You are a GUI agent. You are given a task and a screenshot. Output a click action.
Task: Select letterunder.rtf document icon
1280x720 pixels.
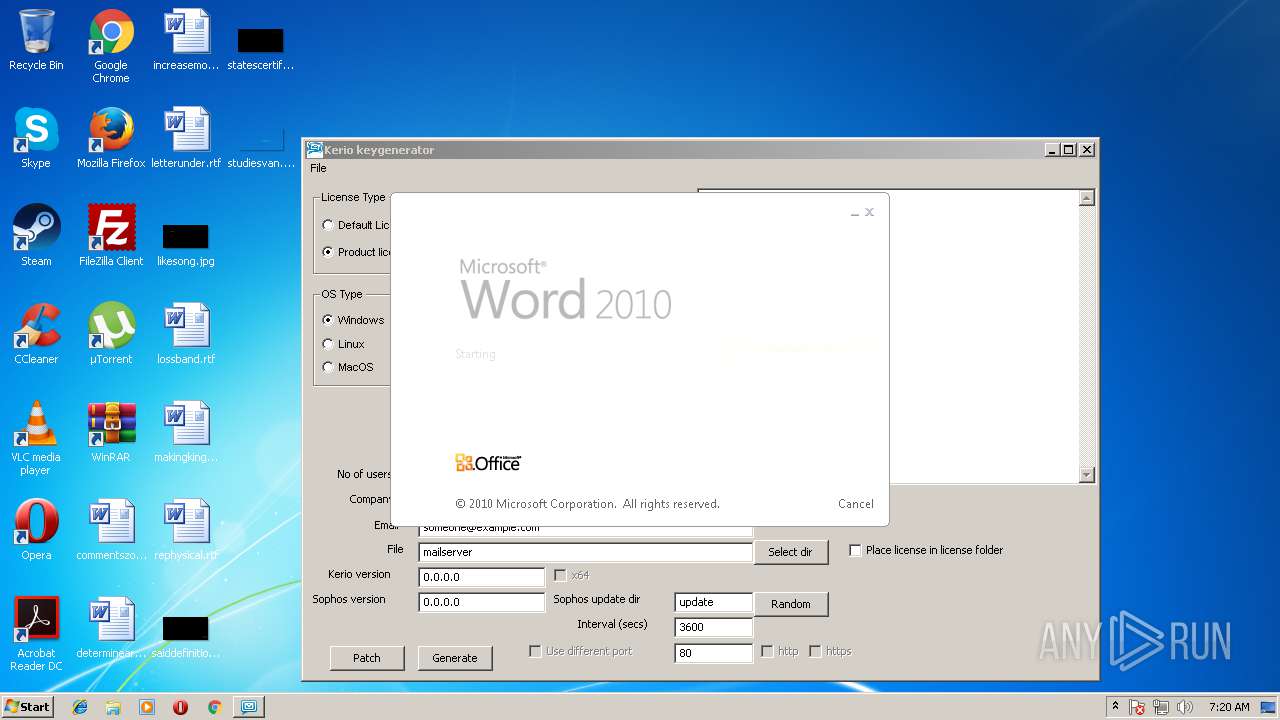click(x=186, y=138)
